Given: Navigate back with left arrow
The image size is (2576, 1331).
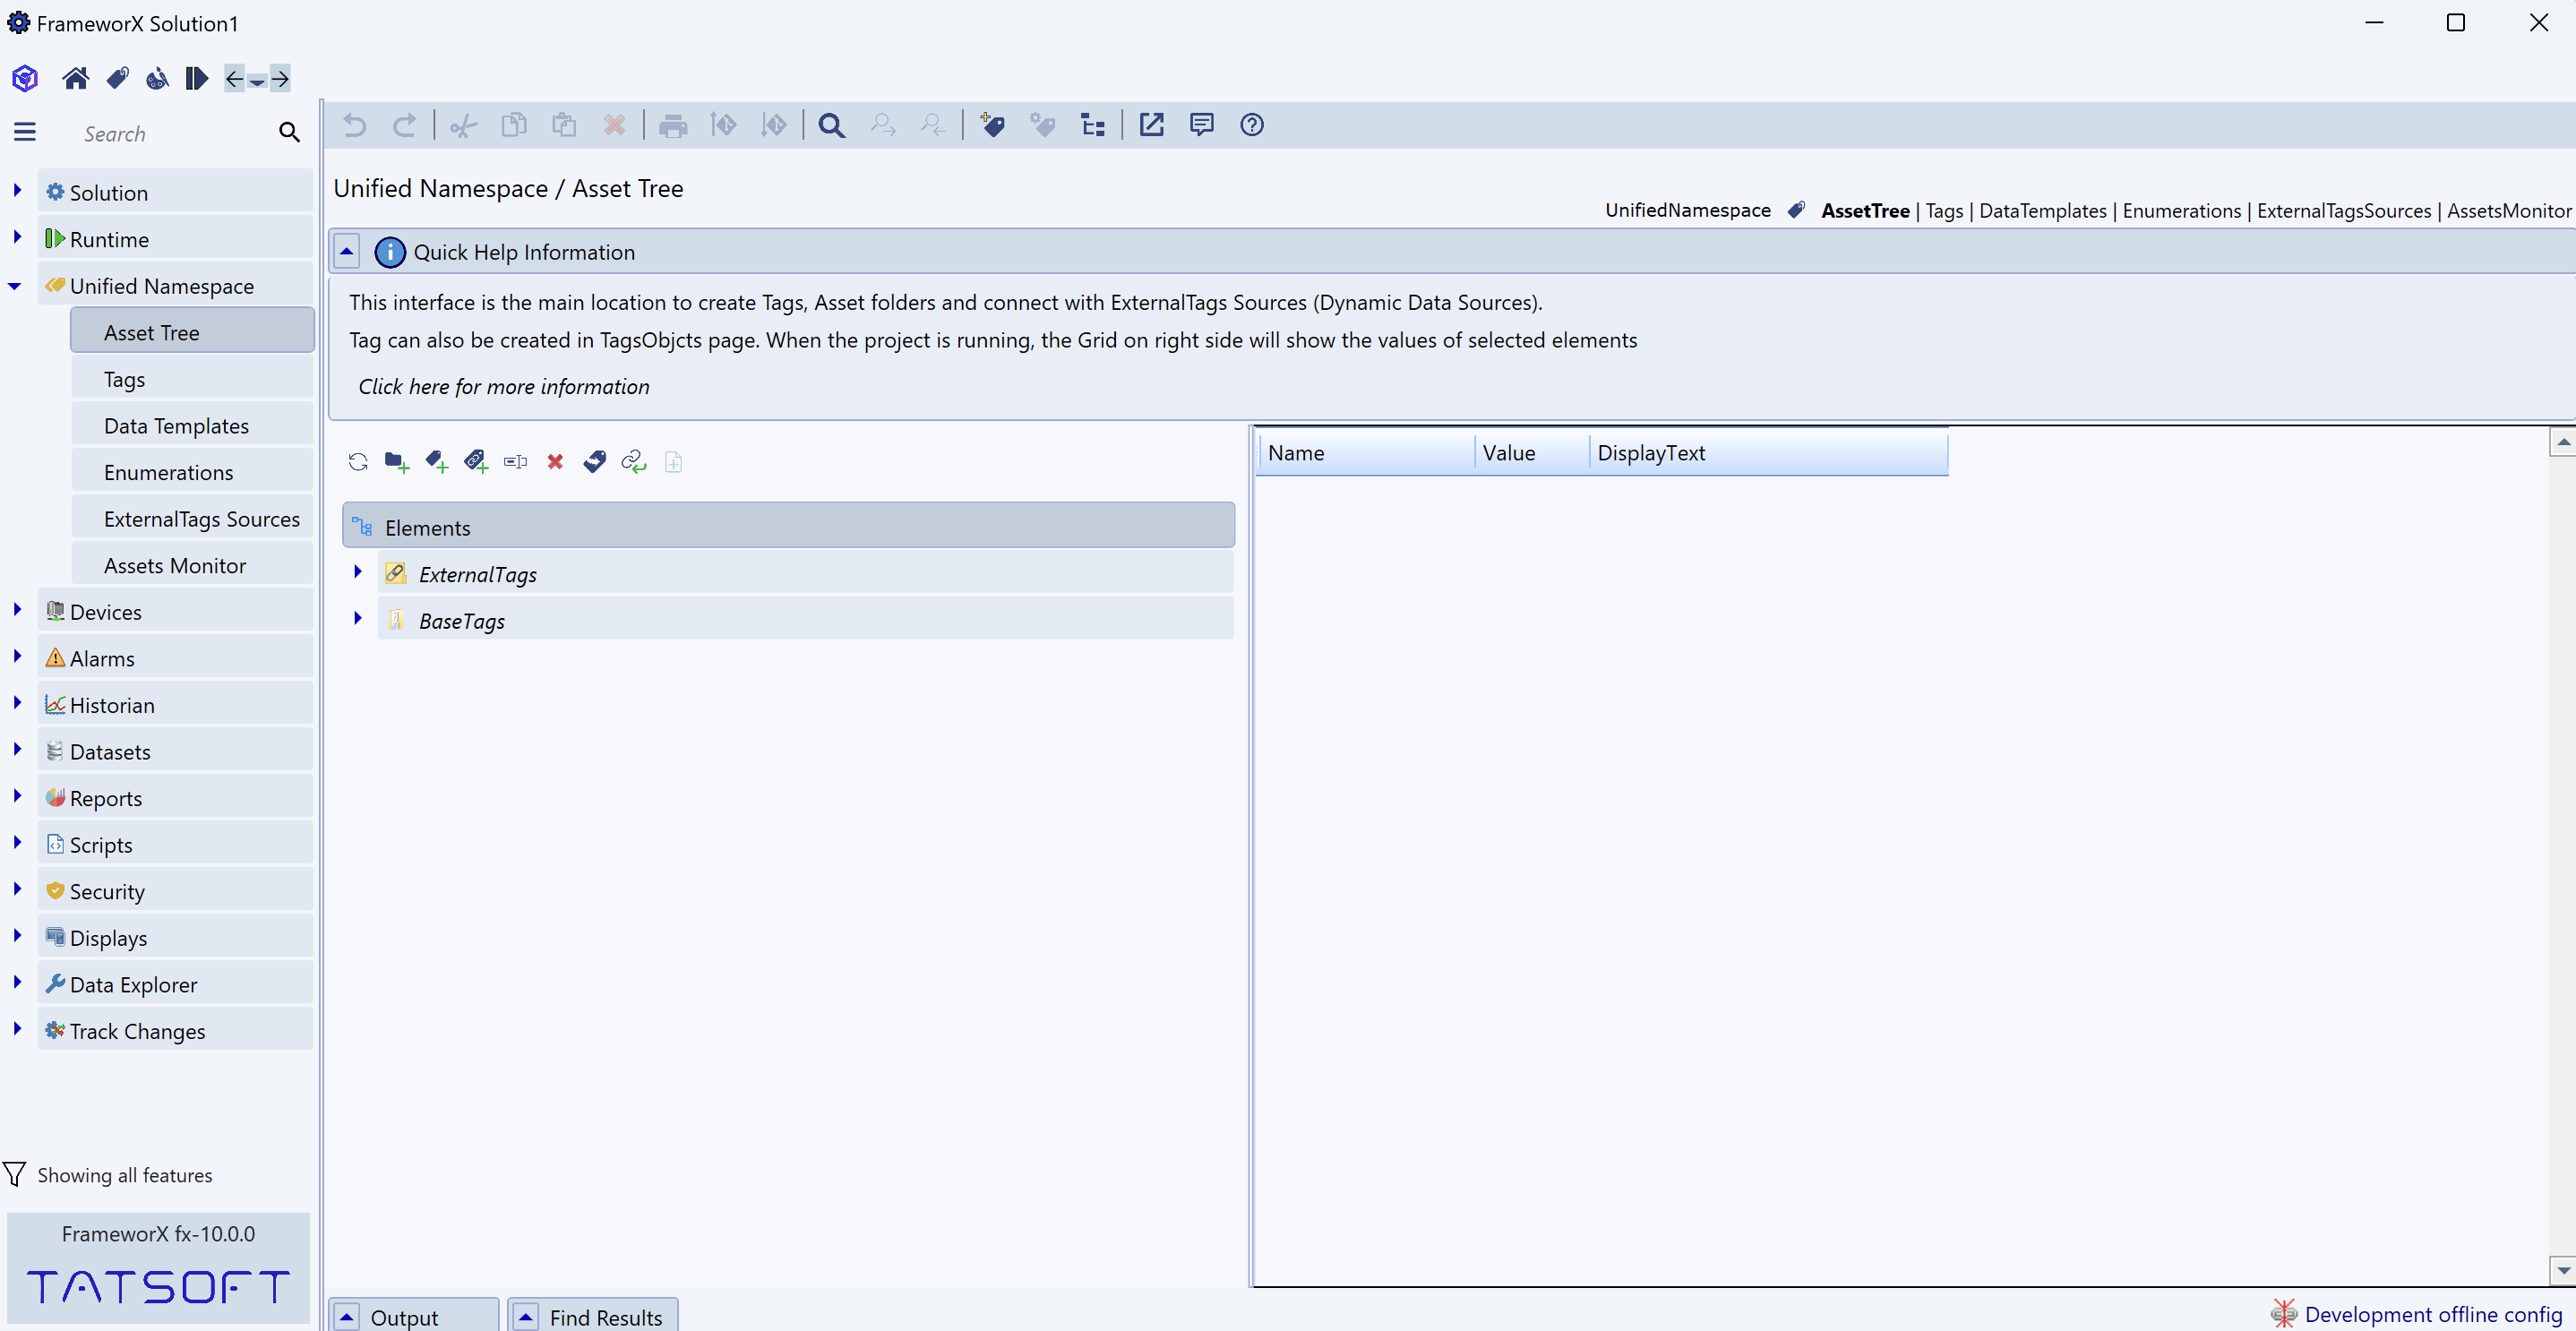Looking at the screenshot, I should (x=234, y=78).
